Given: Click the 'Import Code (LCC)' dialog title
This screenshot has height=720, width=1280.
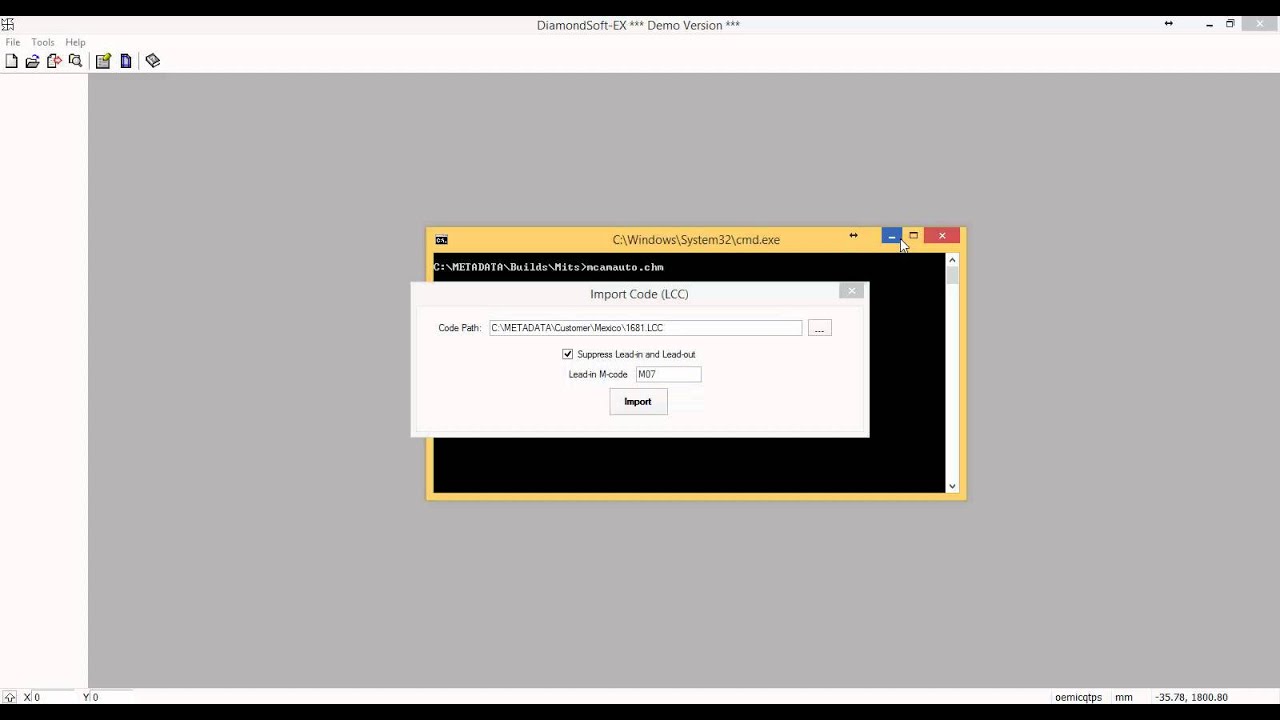Looking at the screenshot, I should tap(639, 294).
